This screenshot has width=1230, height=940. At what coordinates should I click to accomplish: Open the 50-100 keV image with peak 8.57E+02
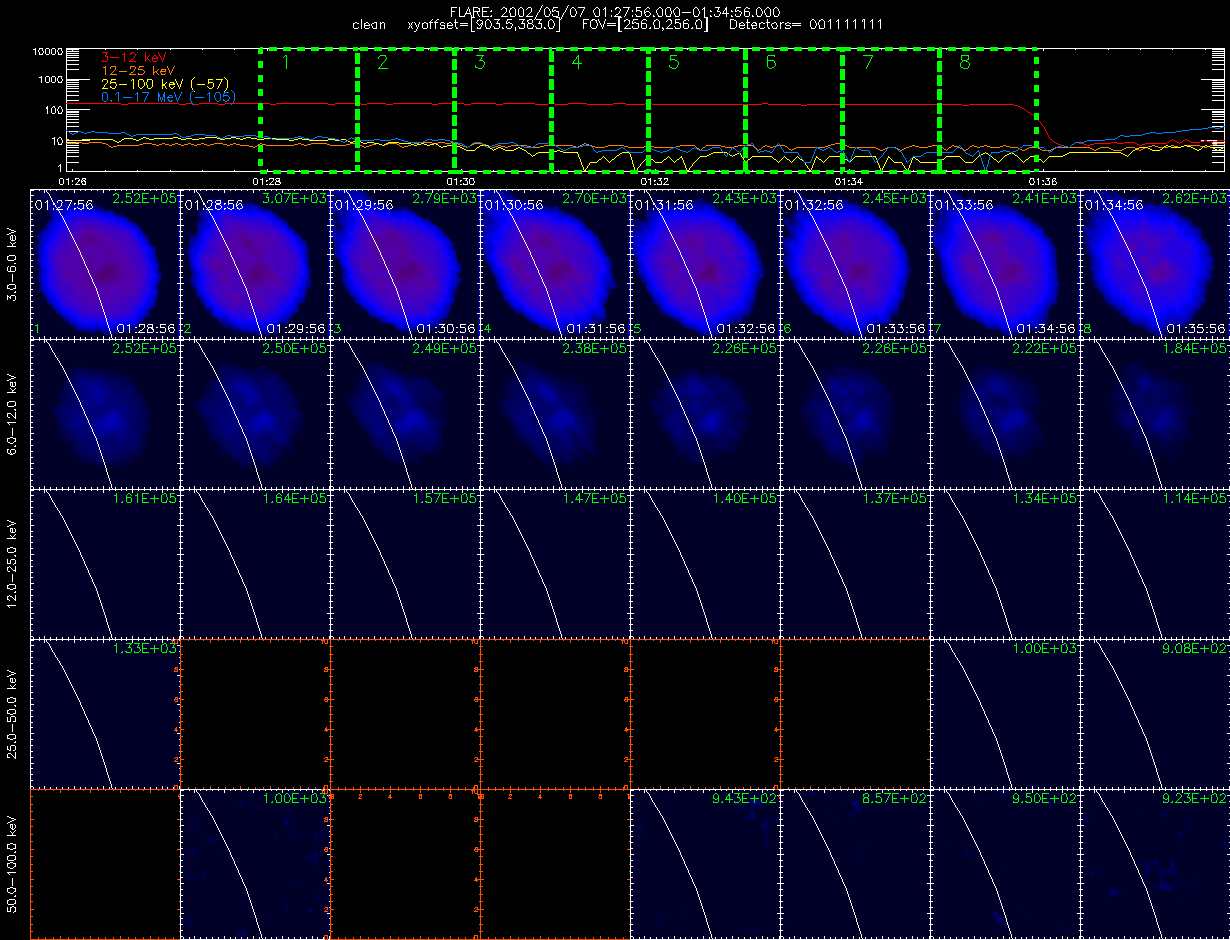[855, 863]
